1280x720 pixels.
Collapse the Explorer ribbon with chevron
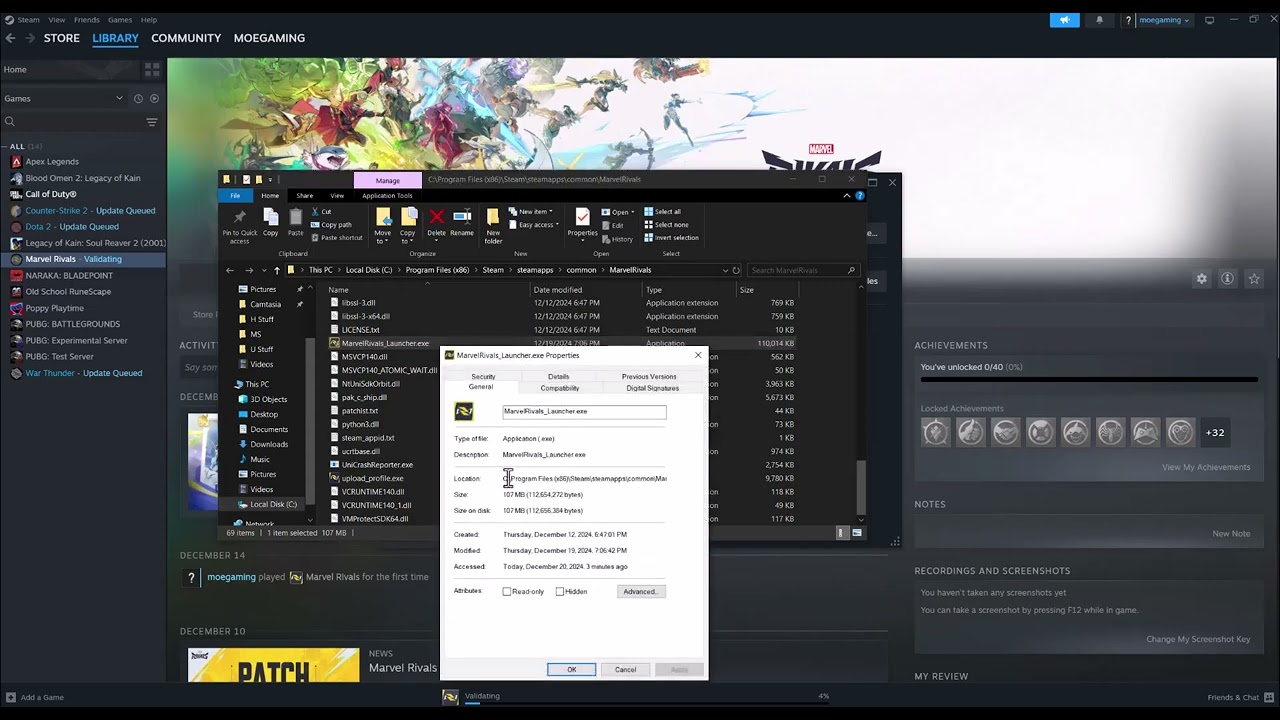click(847, 196)
